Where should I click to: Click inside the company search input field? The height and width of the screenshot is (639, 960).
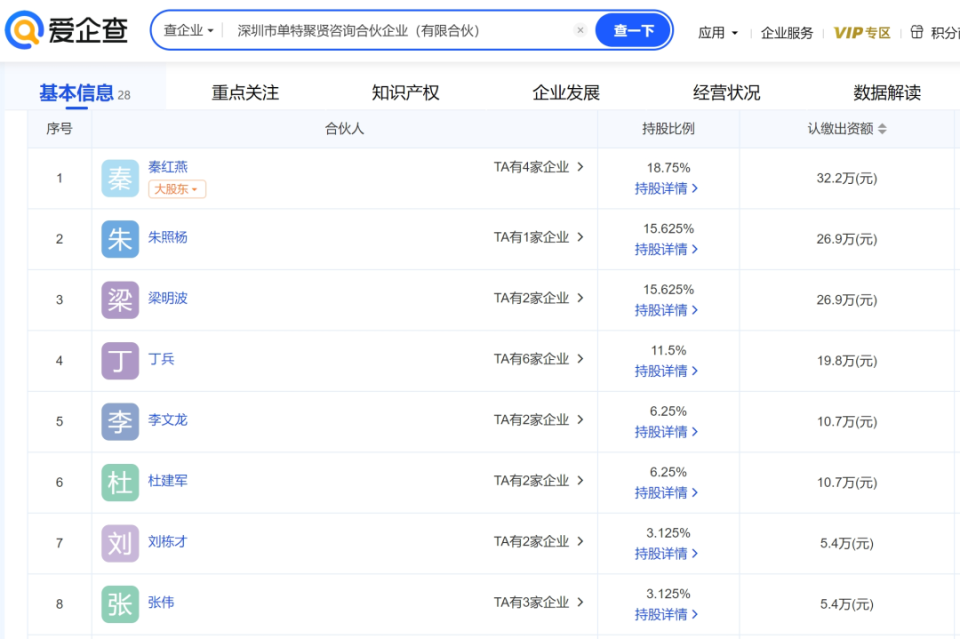400,30
